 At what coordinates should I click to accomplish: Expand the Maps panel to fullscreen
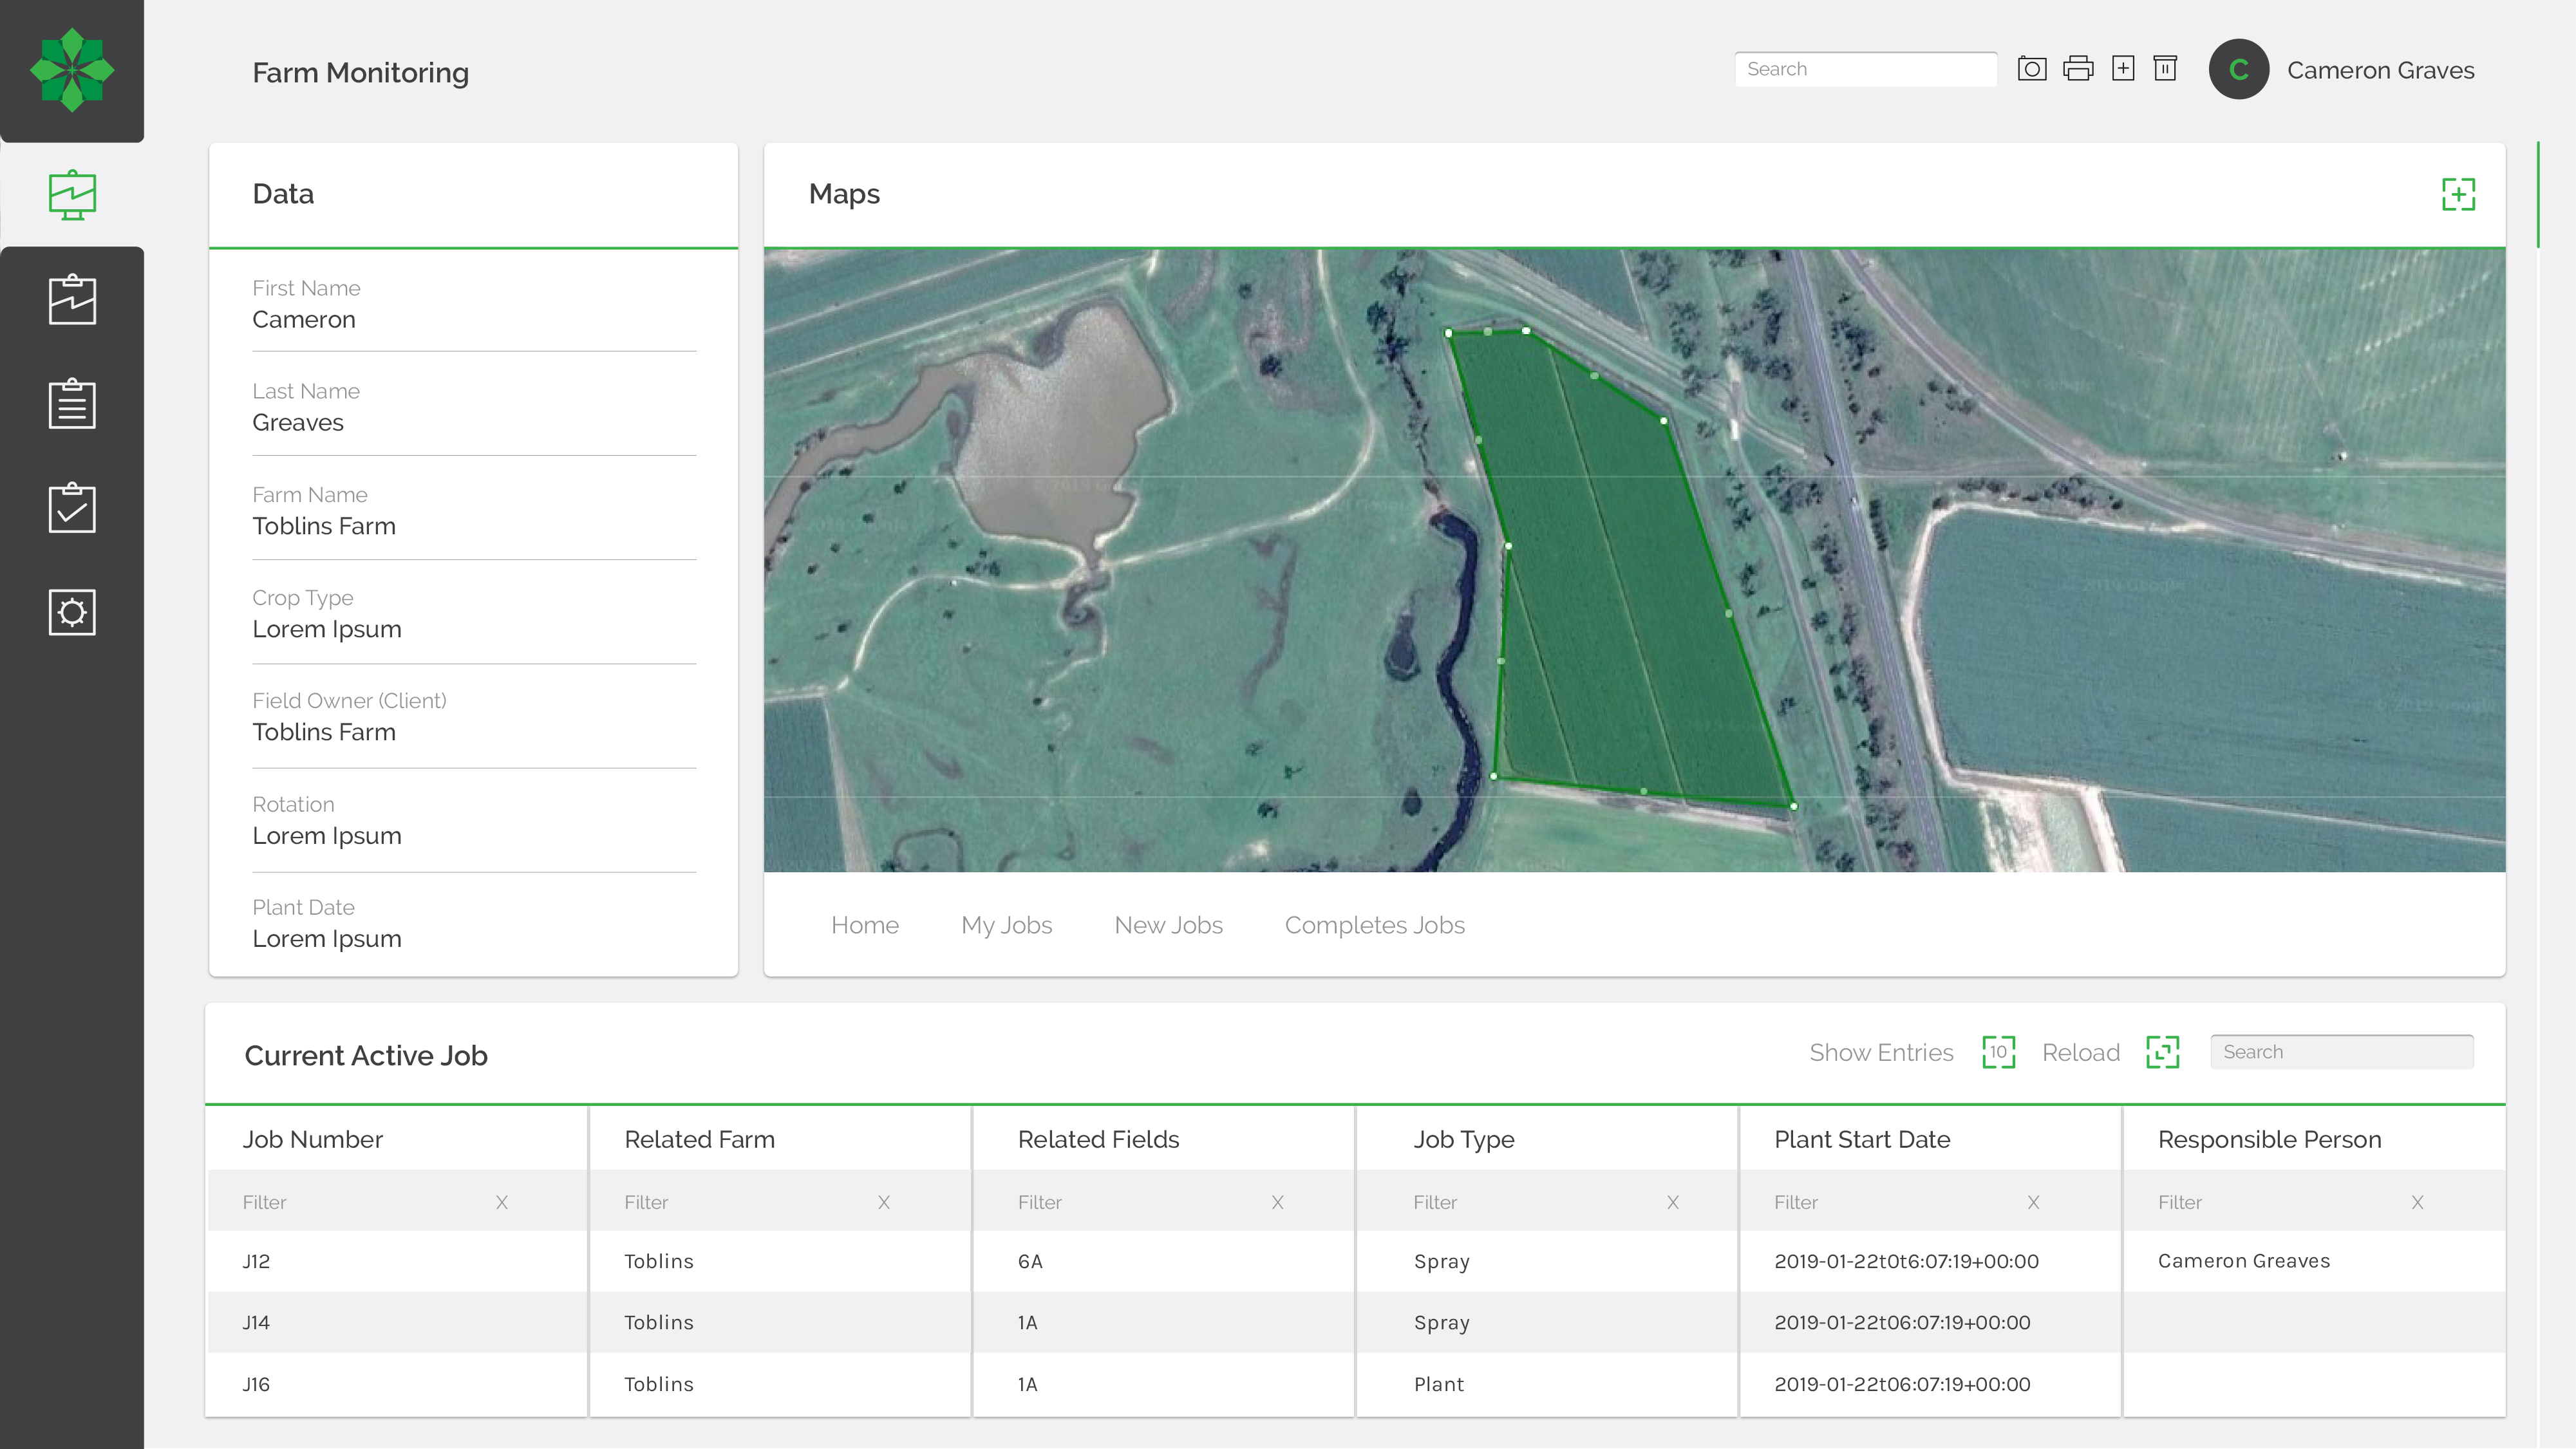[2458, 194]
